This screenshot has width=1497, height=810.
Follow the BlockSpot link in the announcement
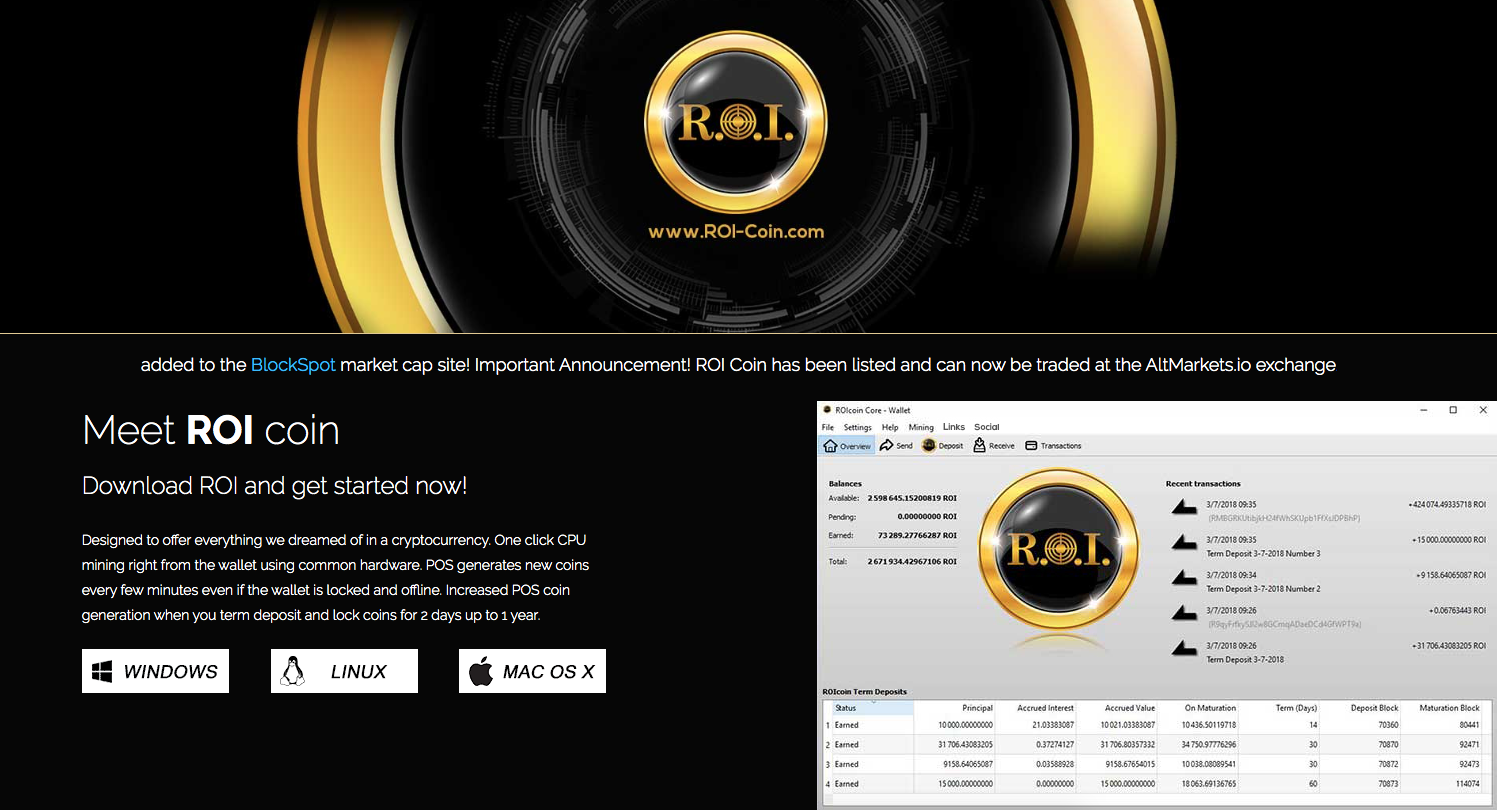[x=293, y=365]
